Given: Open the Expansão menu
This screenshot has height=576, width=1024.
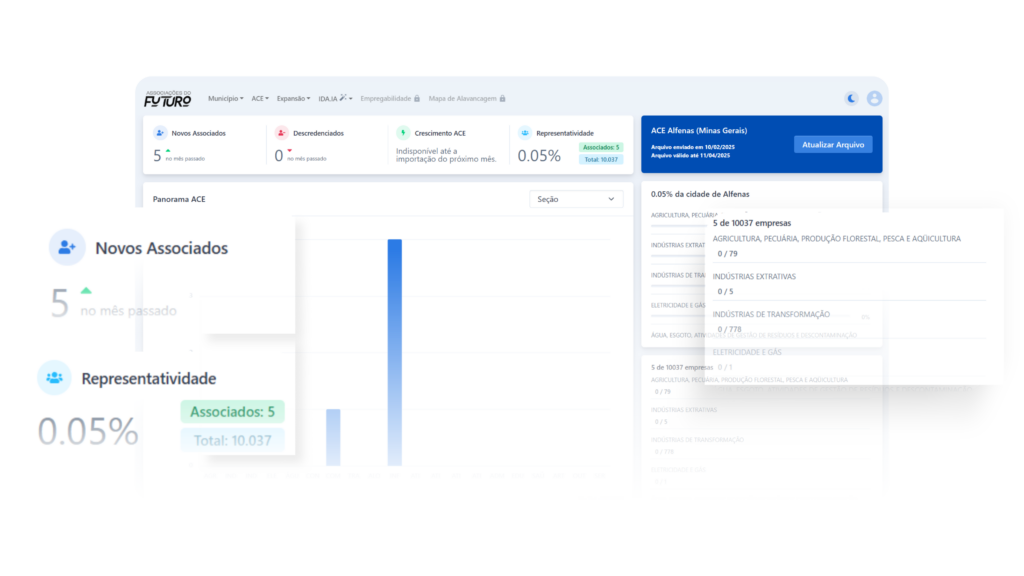Looking at the screenshot, I should tap(293, 99).
